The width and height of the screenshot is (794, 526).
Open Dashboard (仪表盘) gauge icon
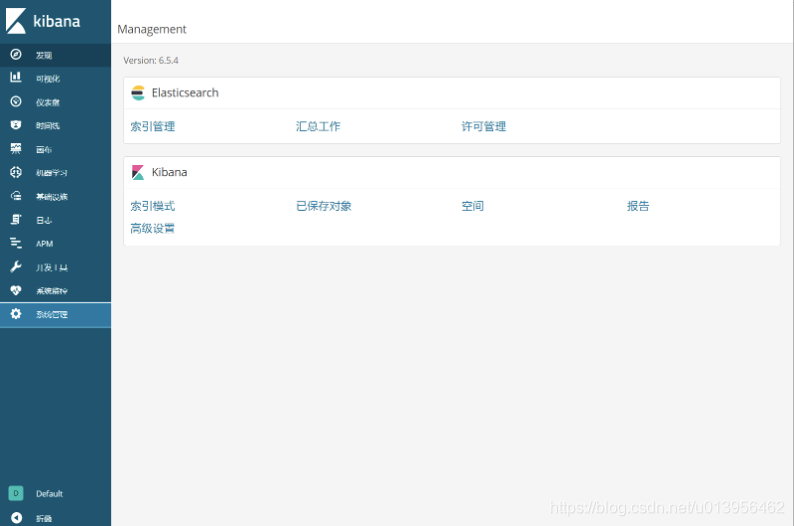point(16,101)
